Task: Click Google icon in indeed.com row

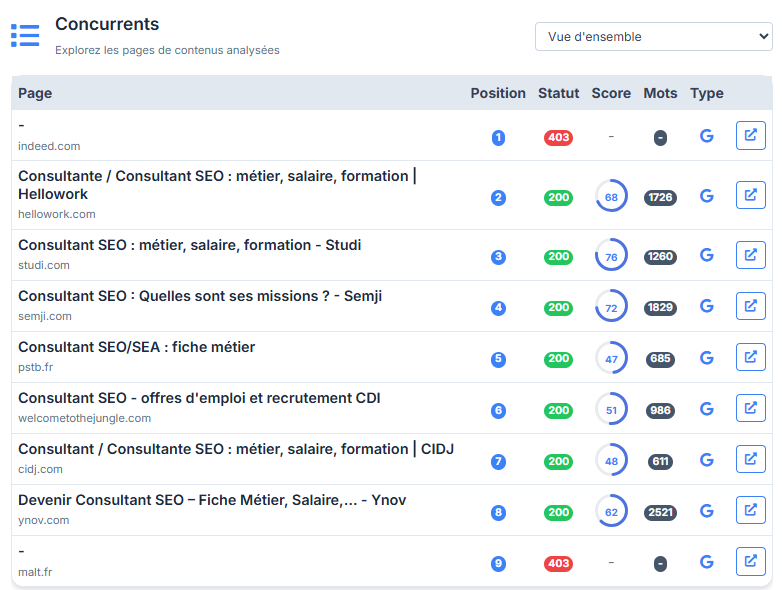Action: pos(707,136)
